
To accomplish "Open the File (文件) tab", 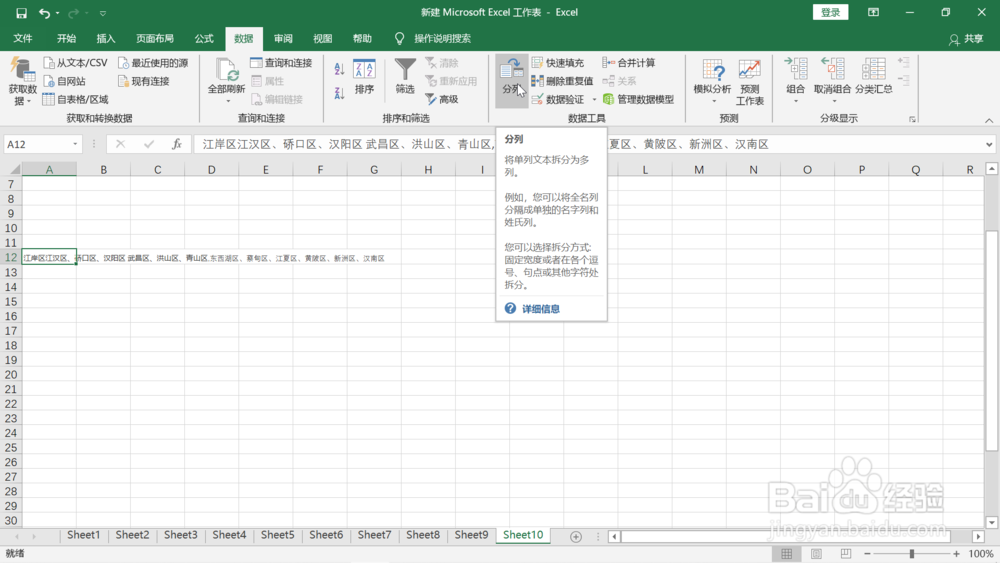I will click(23, 38).
